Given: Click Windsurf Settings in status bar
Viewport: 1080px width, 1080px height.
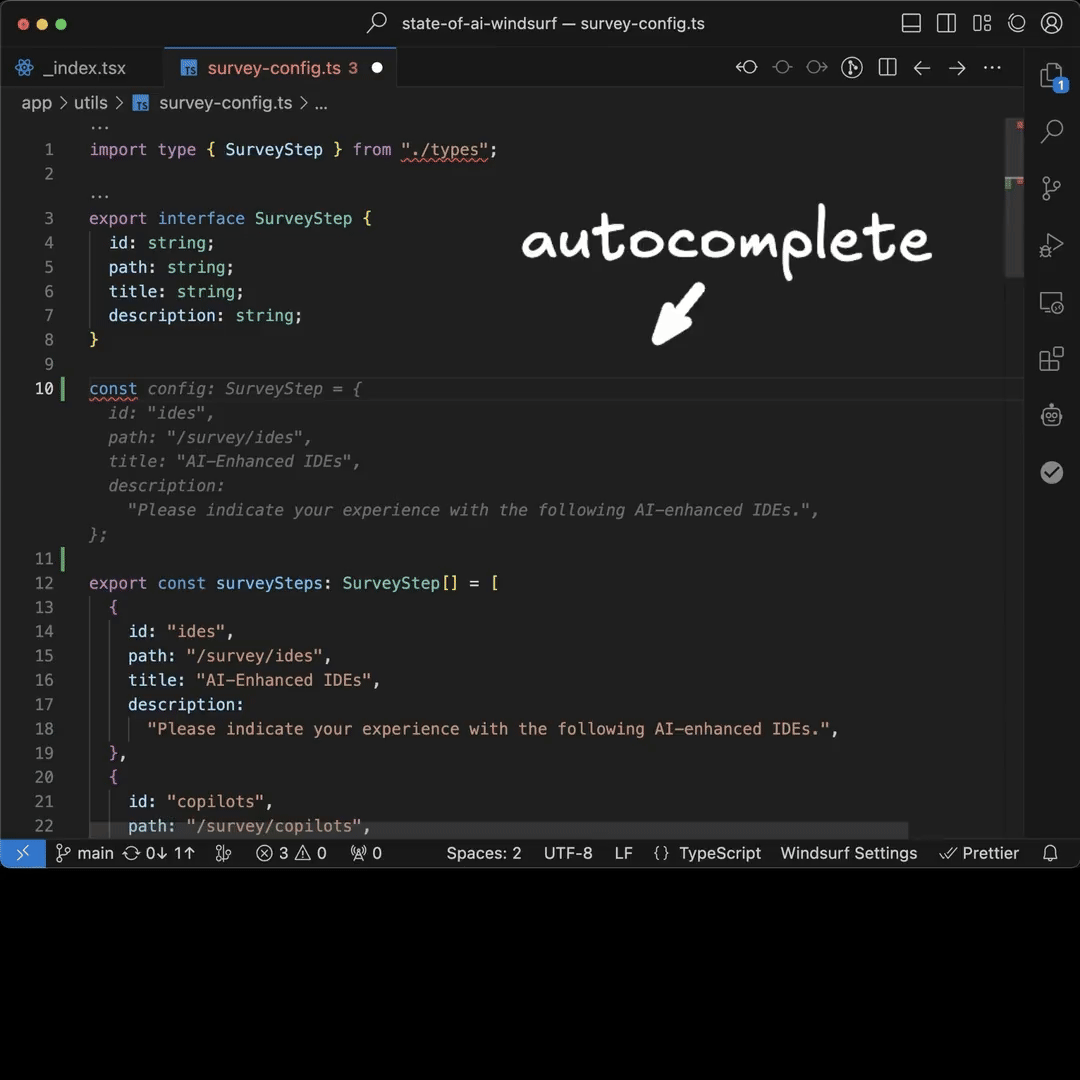Looking at the screenshot, I should coord(848,853).
